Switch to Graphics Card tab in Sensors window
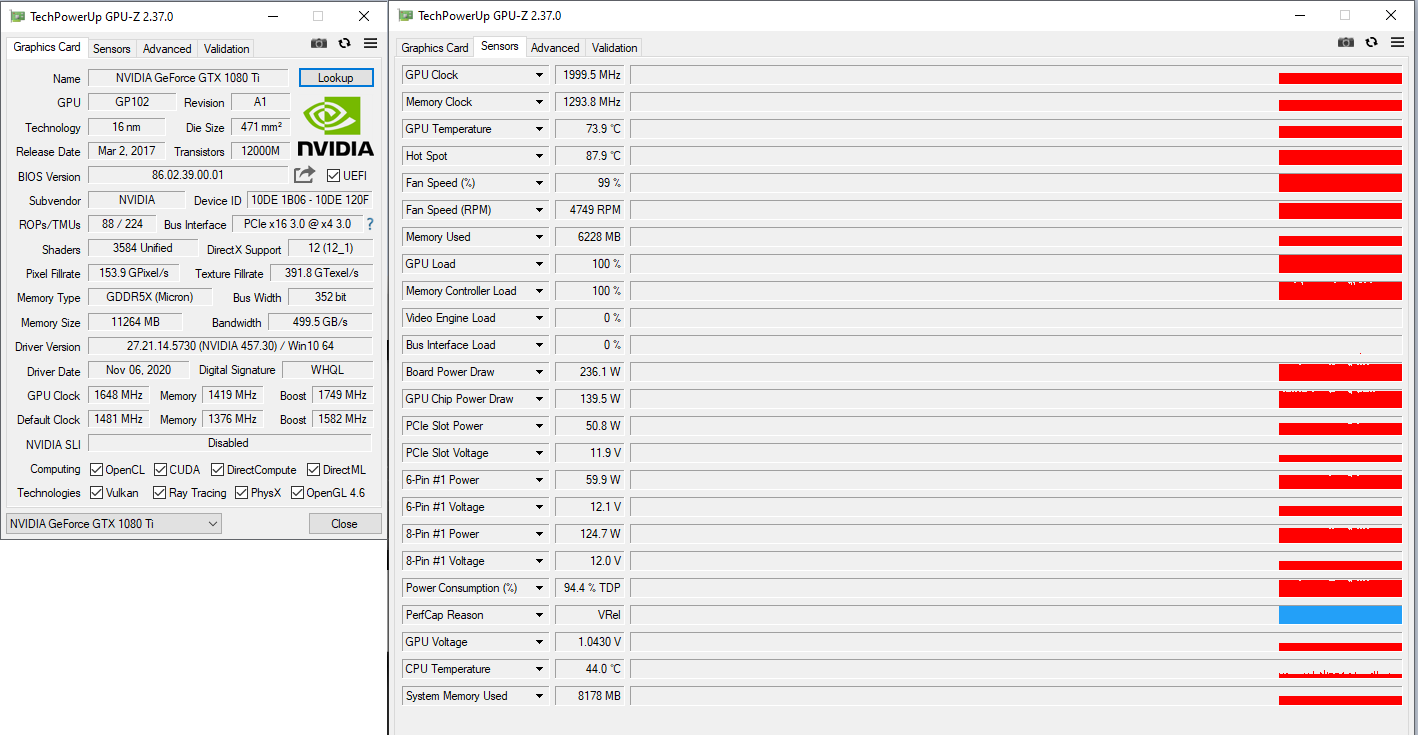This screenshot has width=1419, height=739. (x=435, y=47)
